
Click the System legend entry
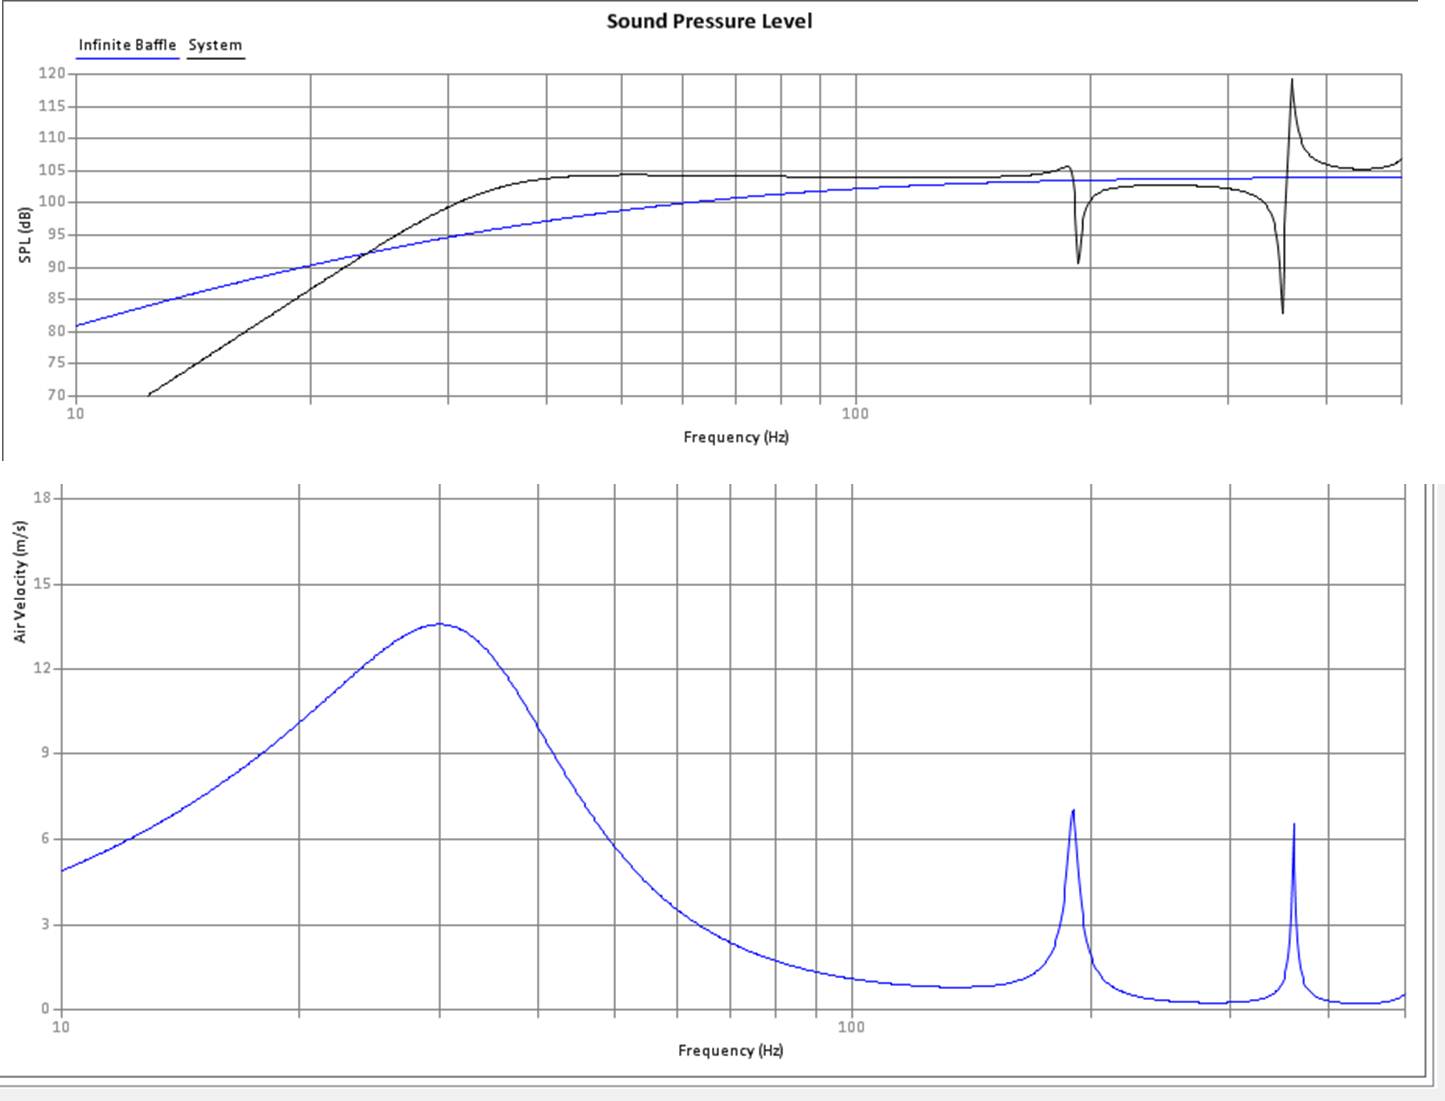pyautogui.click(x=215, y=44)
